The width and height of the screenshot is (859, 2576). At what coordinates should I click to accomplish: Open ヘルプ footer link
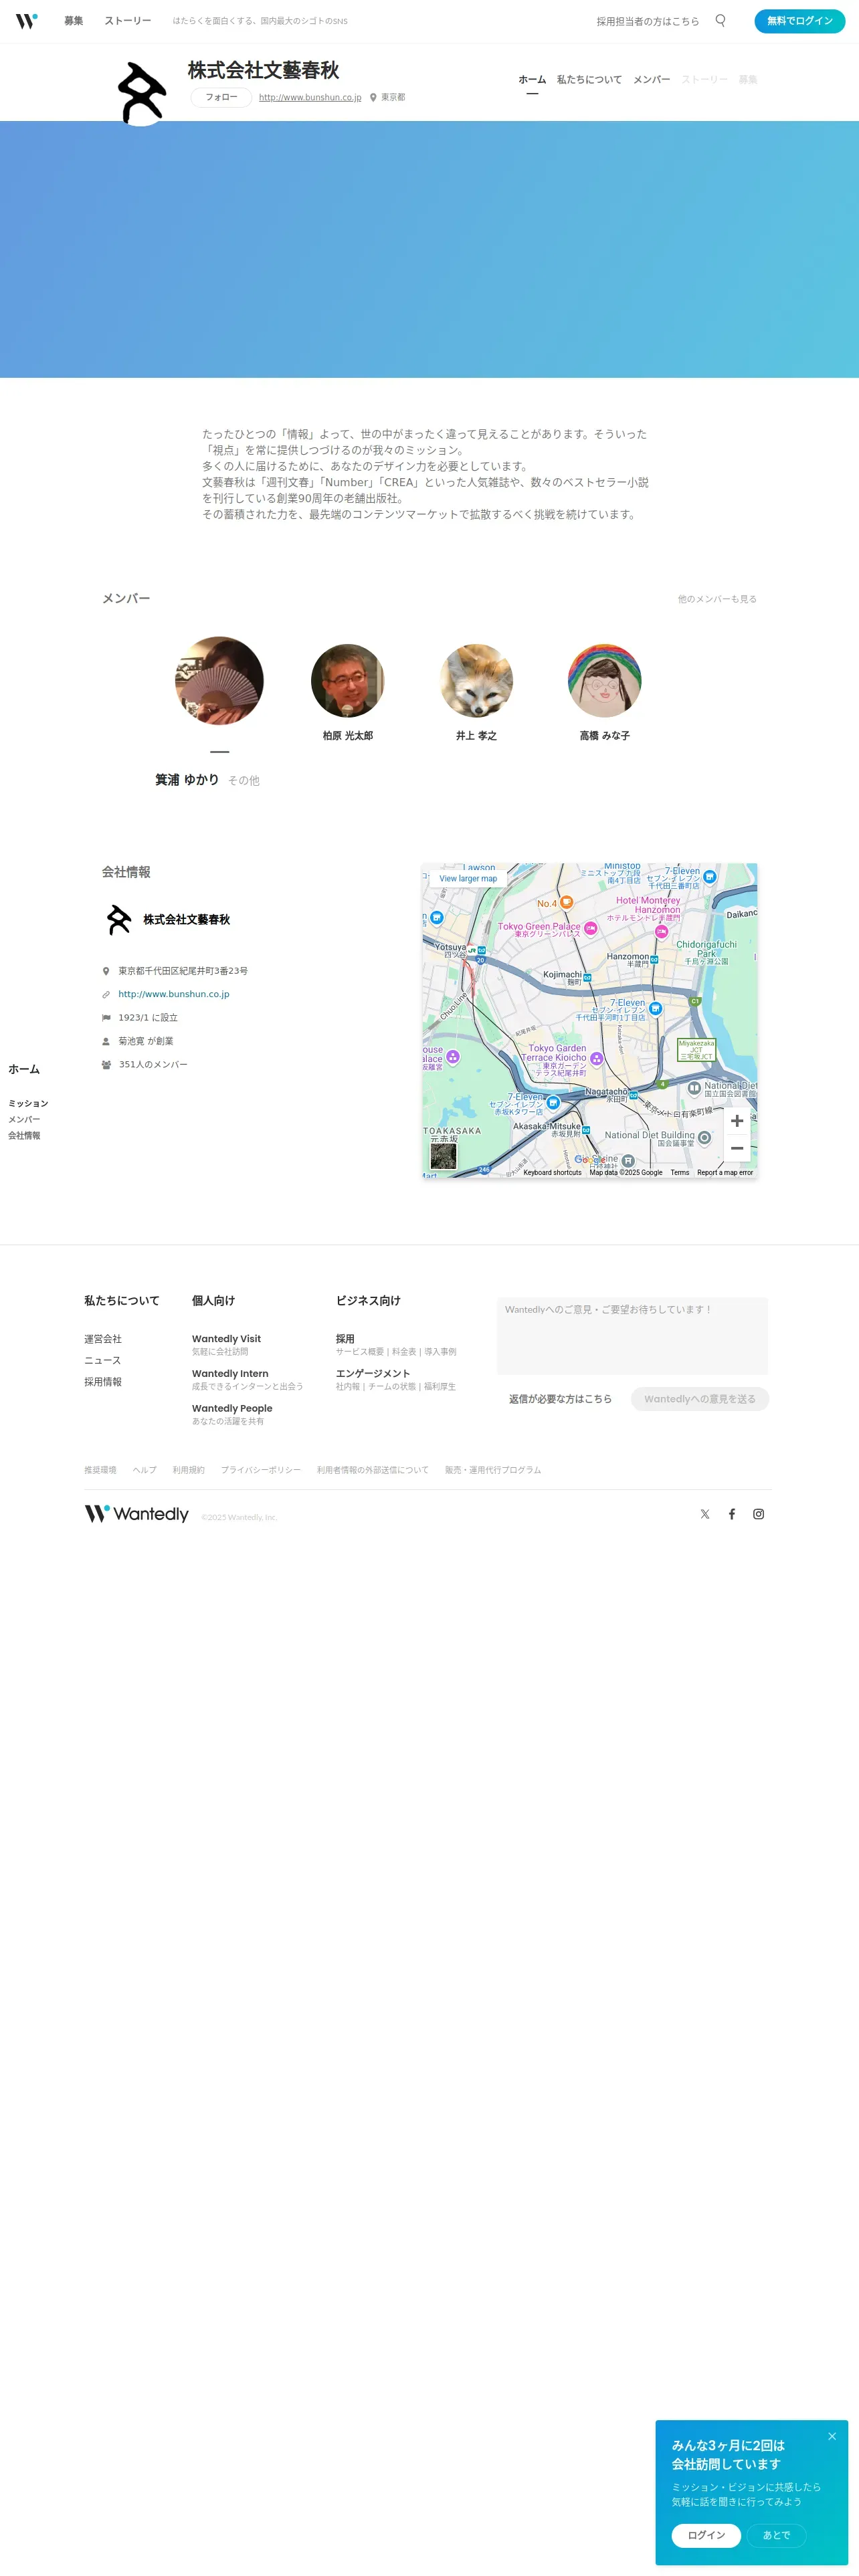(144, 1470)
